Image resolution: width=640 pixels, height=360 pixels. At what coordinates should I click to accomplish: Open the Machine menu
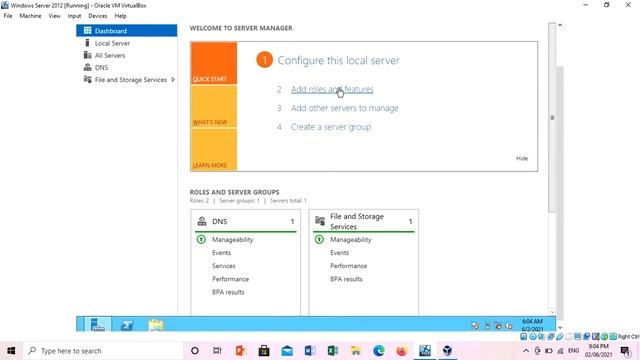pyautogui.click(x=30, y=16)
